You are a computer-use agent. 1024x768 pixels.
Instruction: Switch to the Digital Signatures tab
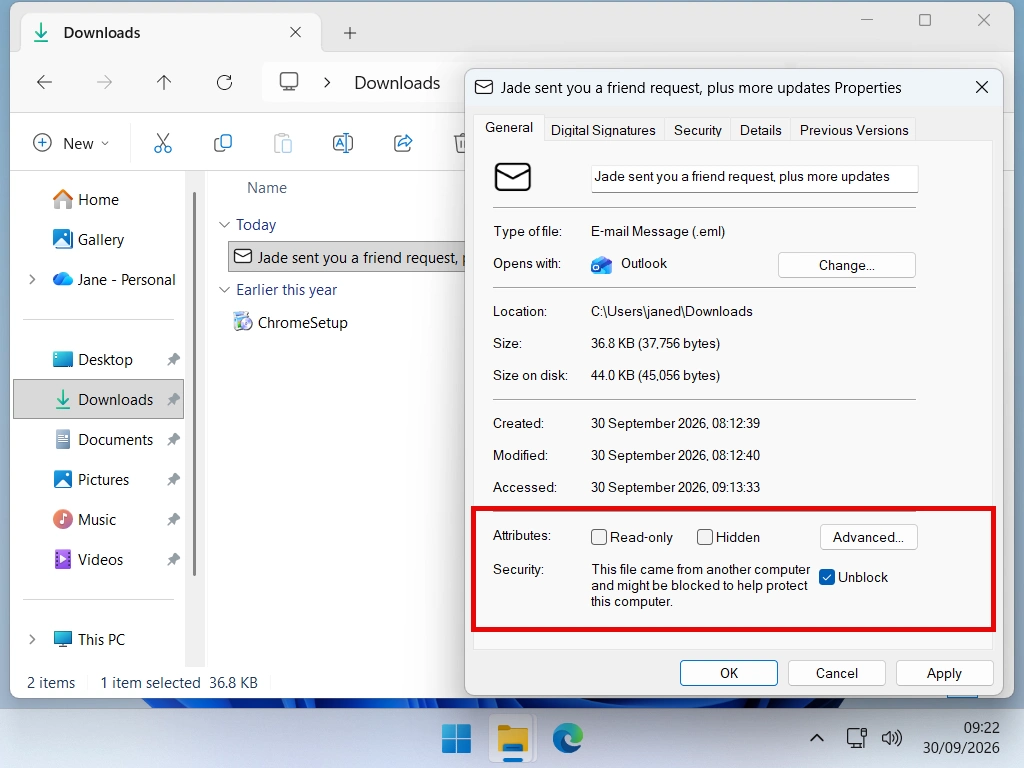[603, 130]
